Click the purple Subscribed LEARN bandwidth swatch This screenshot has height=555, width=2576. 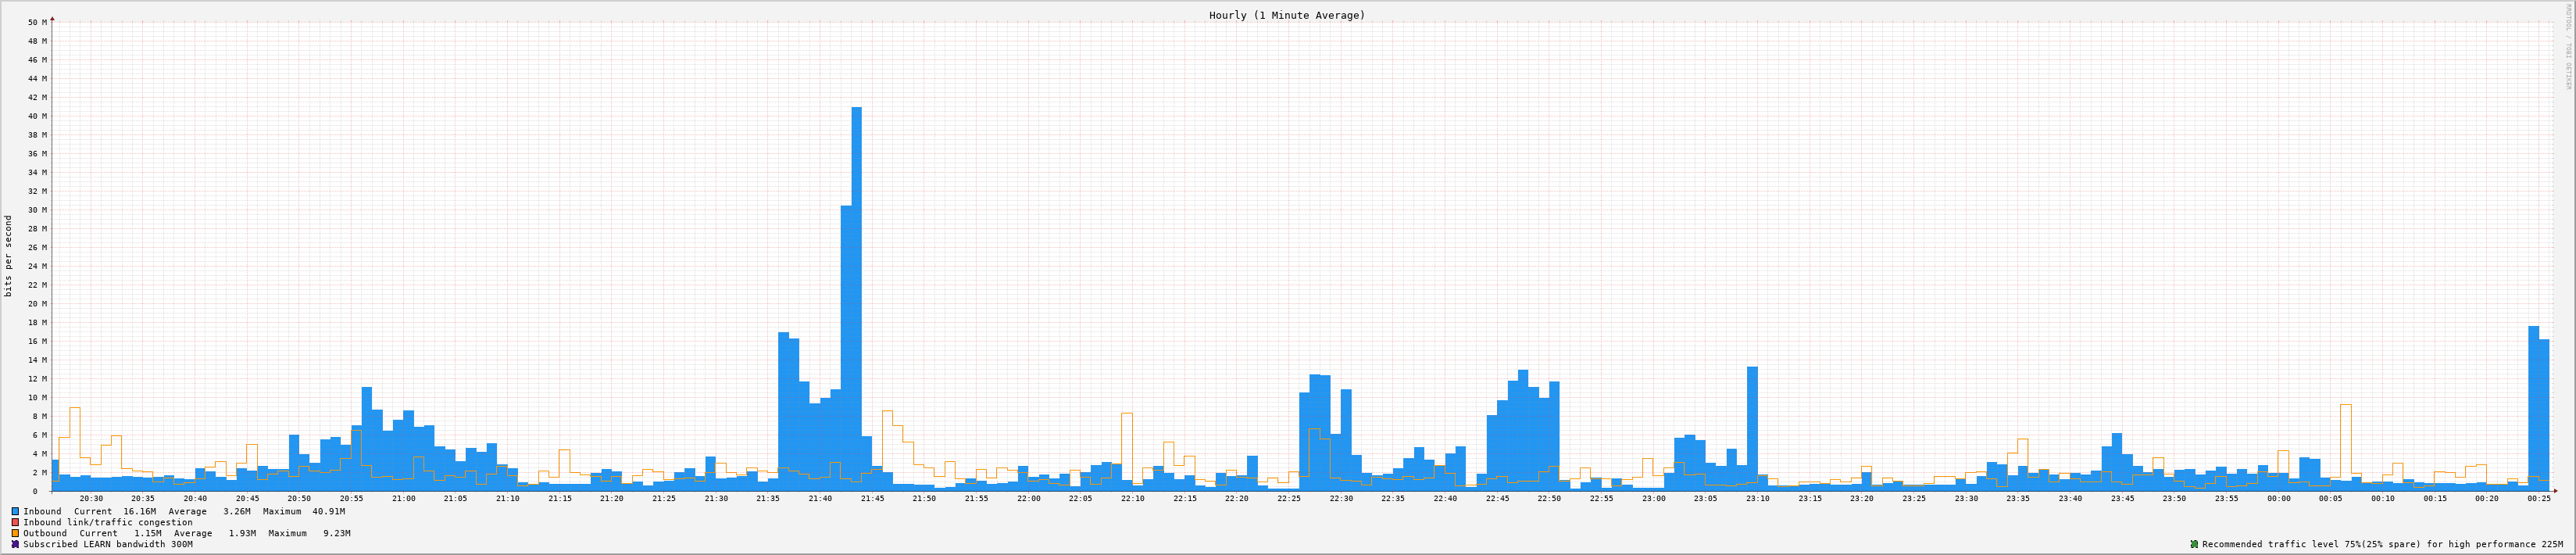pos(15,544)
